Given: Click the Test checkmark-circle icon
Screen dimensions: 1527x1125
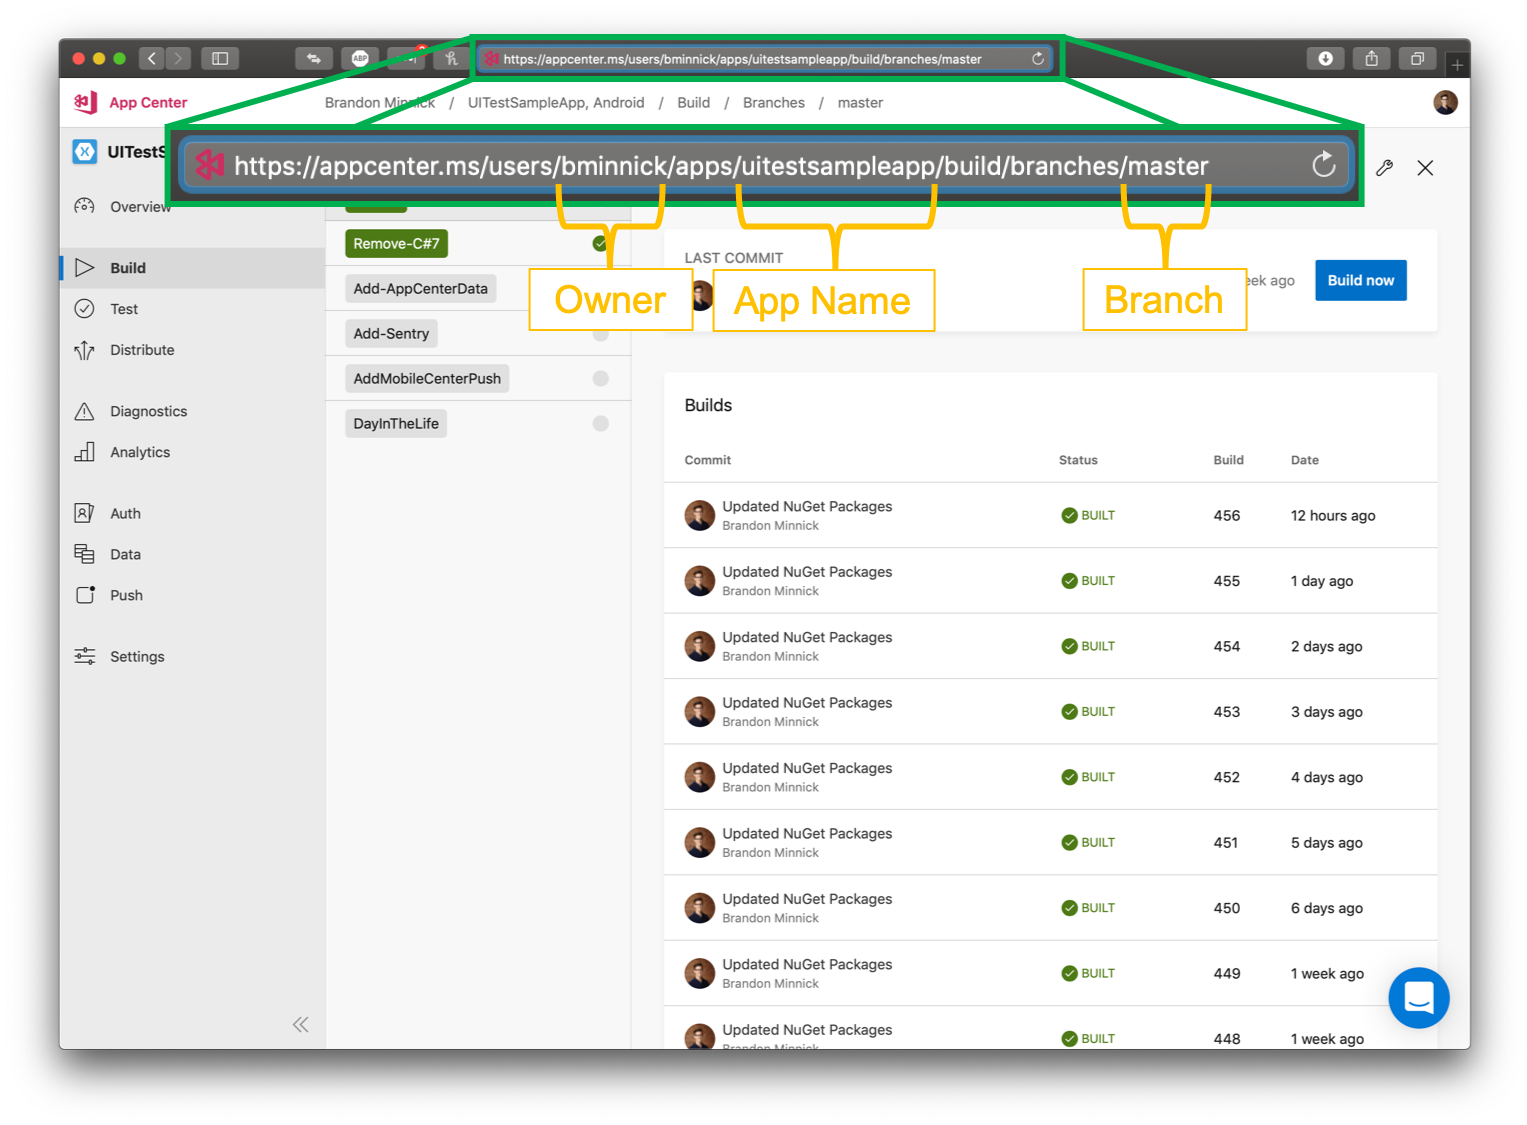Looking at the screenshot, I should click(x=85, y=309).
